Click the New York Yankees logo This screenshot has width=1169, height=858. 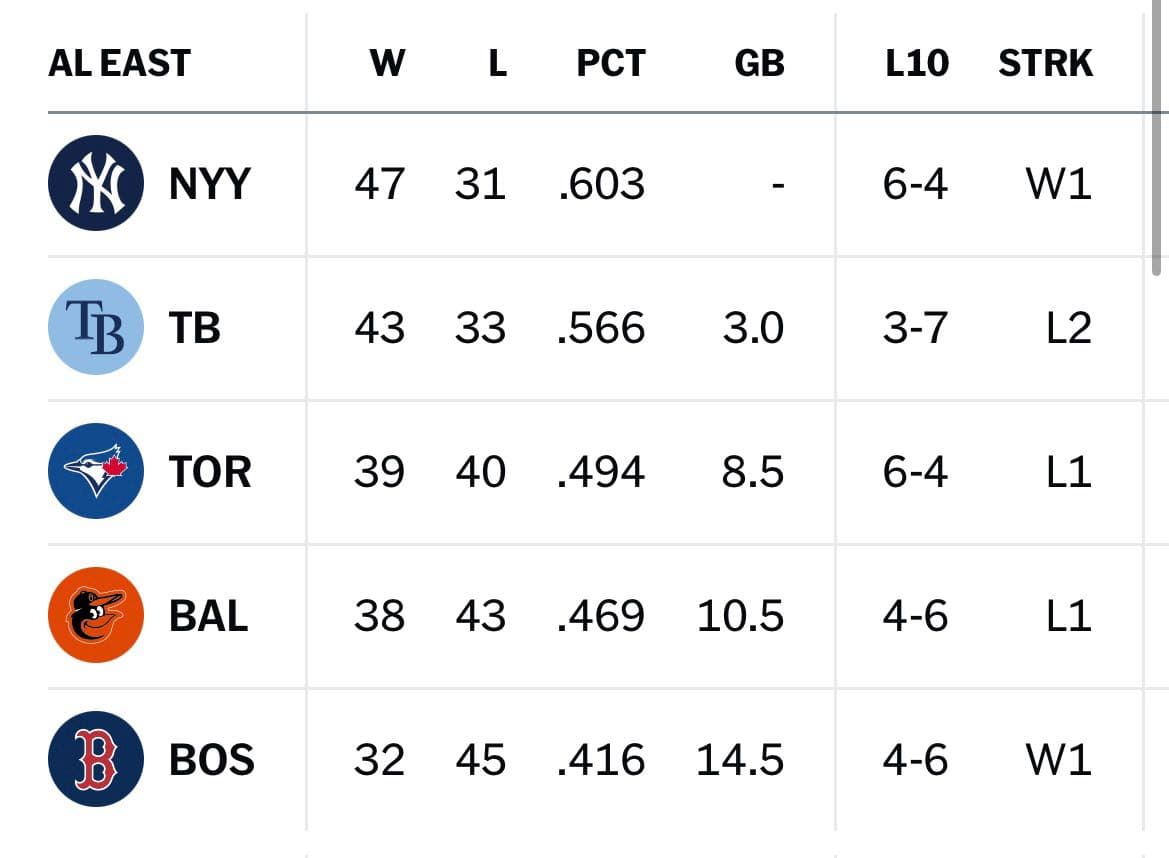(95, 183)
